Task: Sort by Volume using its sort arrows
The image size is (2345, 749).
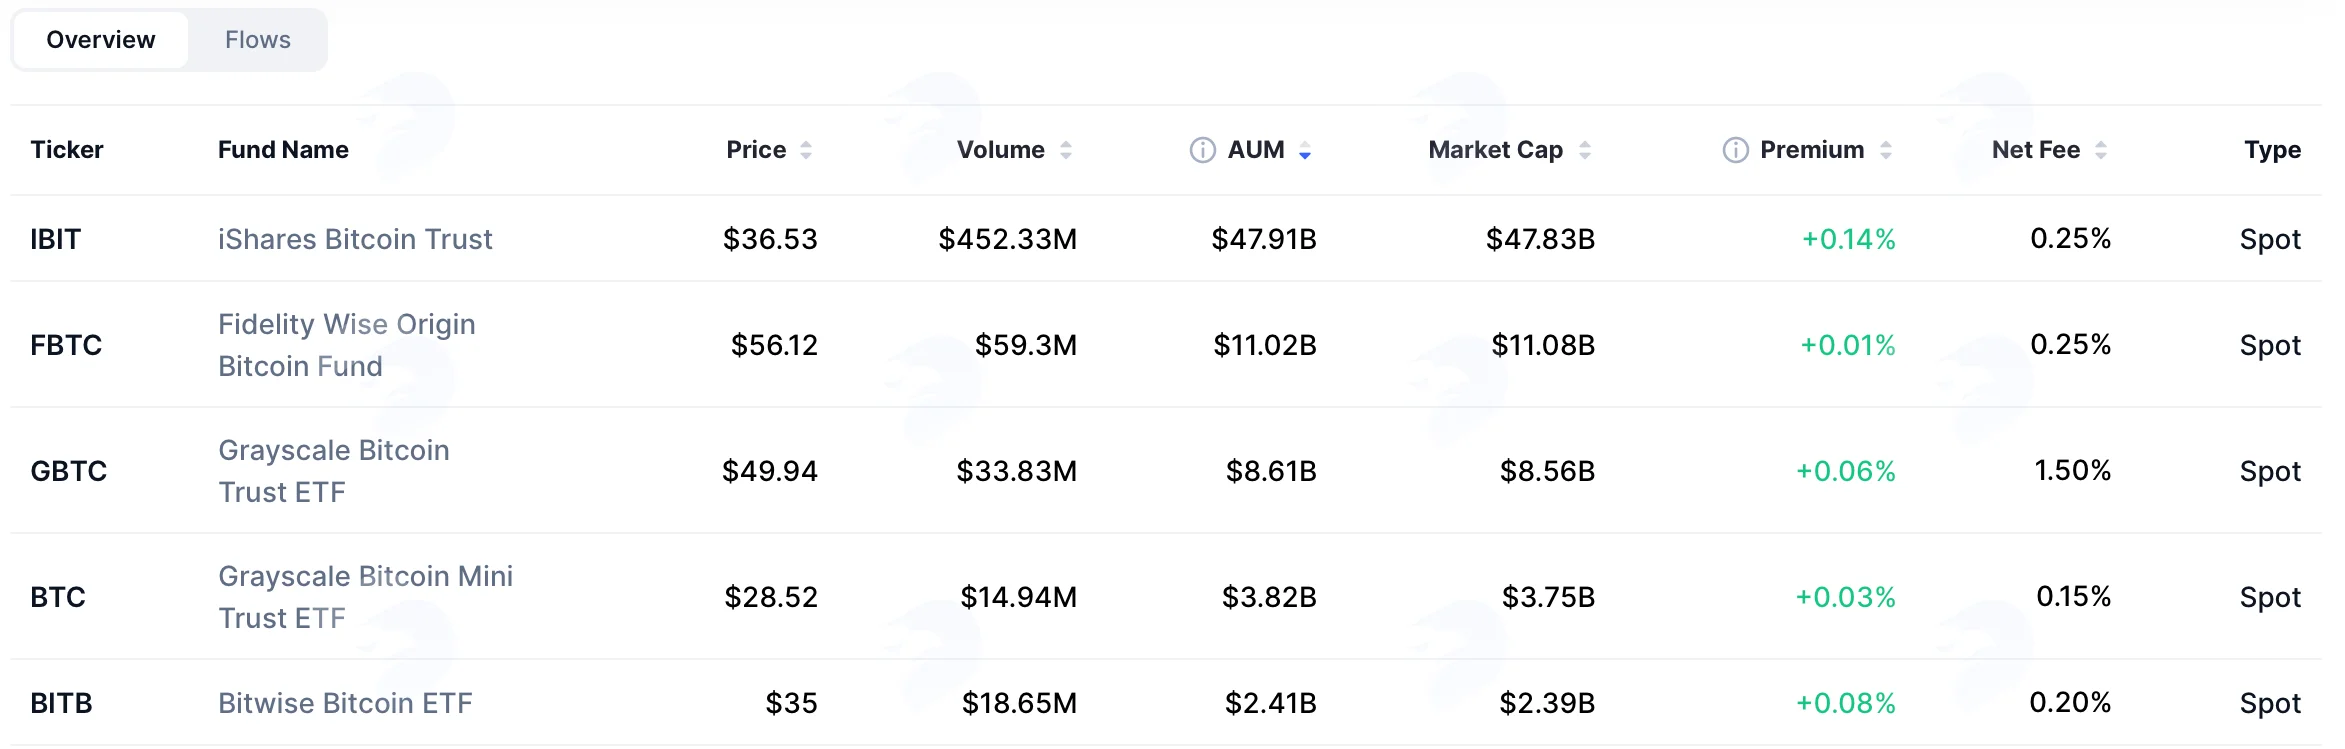Action: point(1066,150)
